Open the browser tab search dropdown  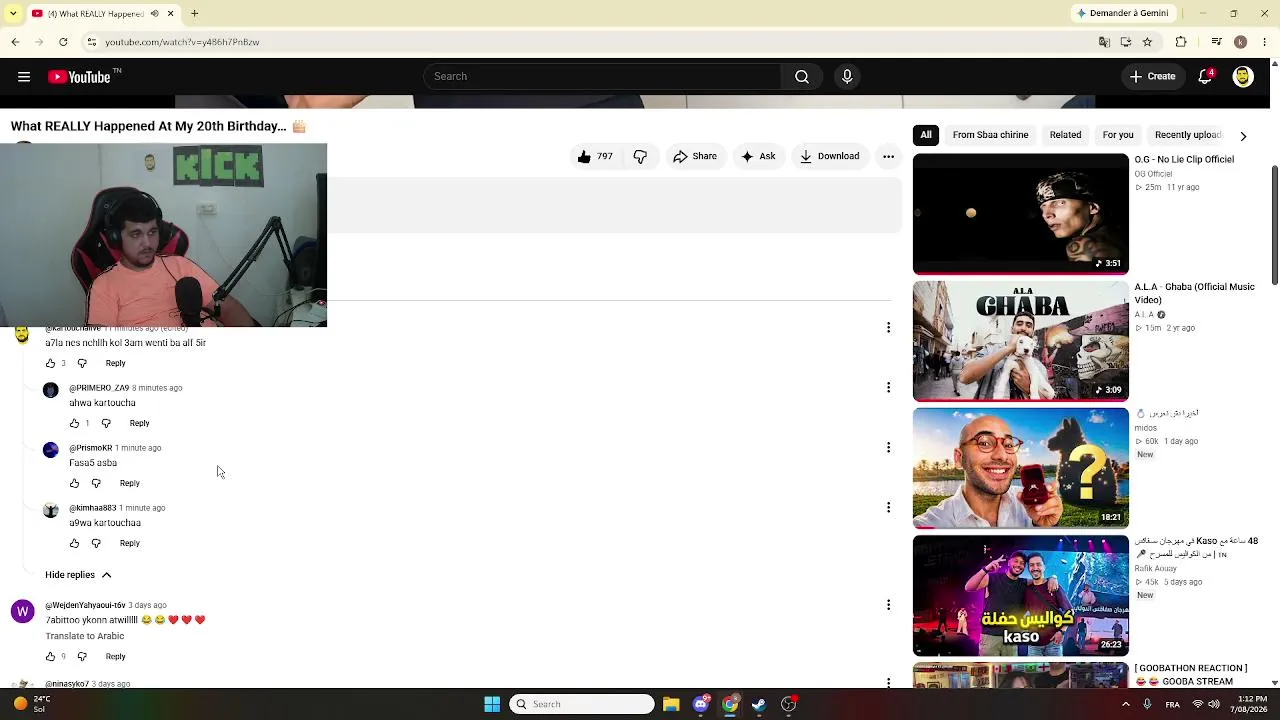[x=14, y=14]
